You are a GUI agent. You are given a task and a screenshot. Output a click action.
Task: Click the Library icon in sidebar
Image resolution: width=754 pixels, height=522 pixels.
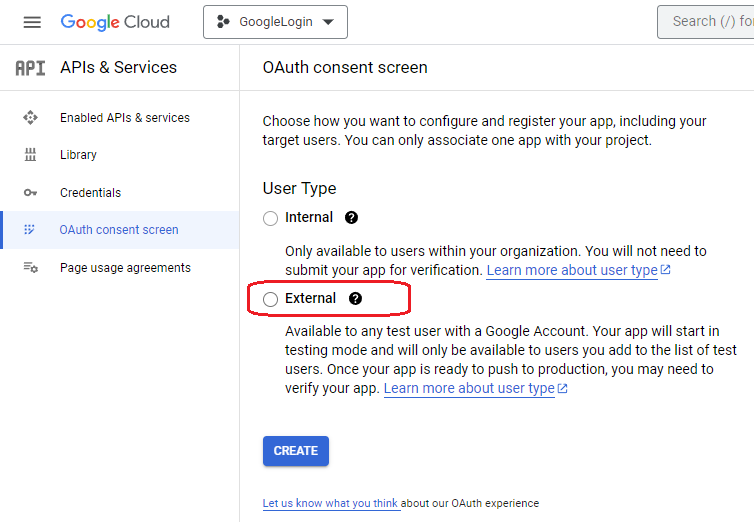click(x=30, y=155)
